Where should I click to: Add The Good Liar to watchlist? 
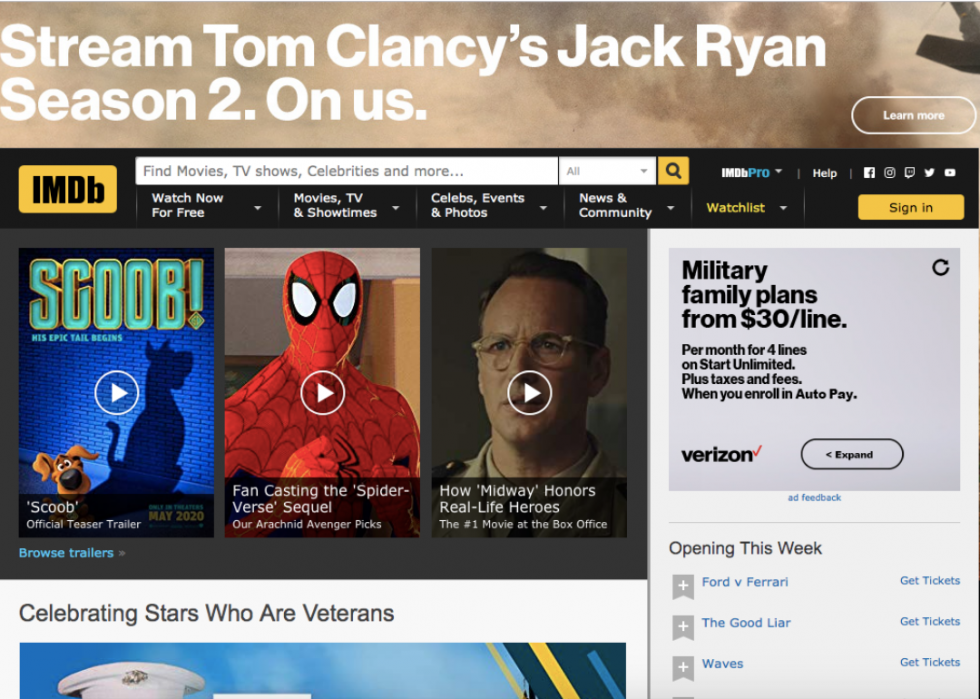(x=683, y=627)
